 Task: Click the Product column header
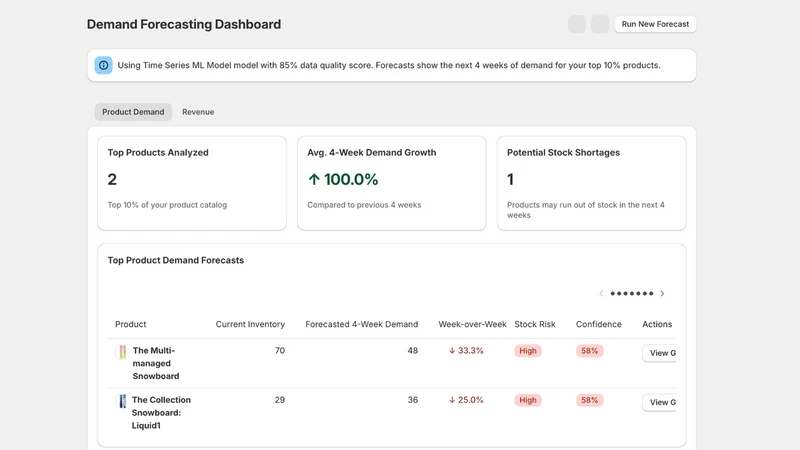tap(131, 324)
